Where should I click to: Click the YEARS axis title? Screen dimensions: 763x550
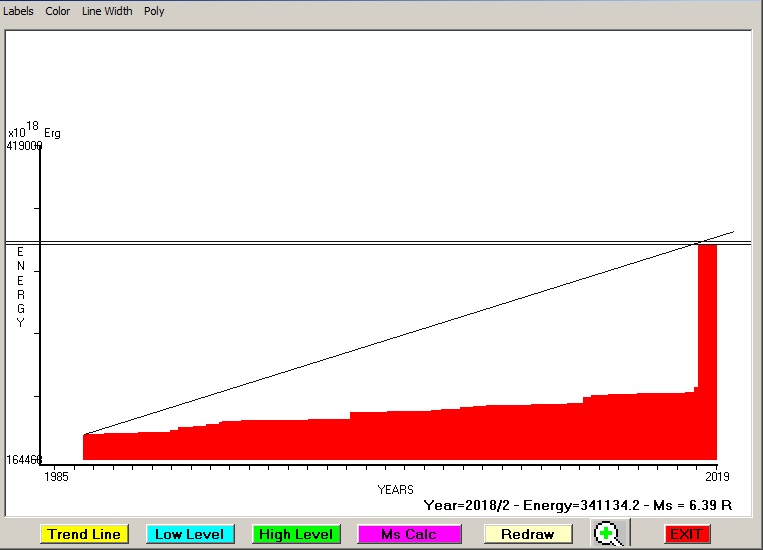(395, 490)
